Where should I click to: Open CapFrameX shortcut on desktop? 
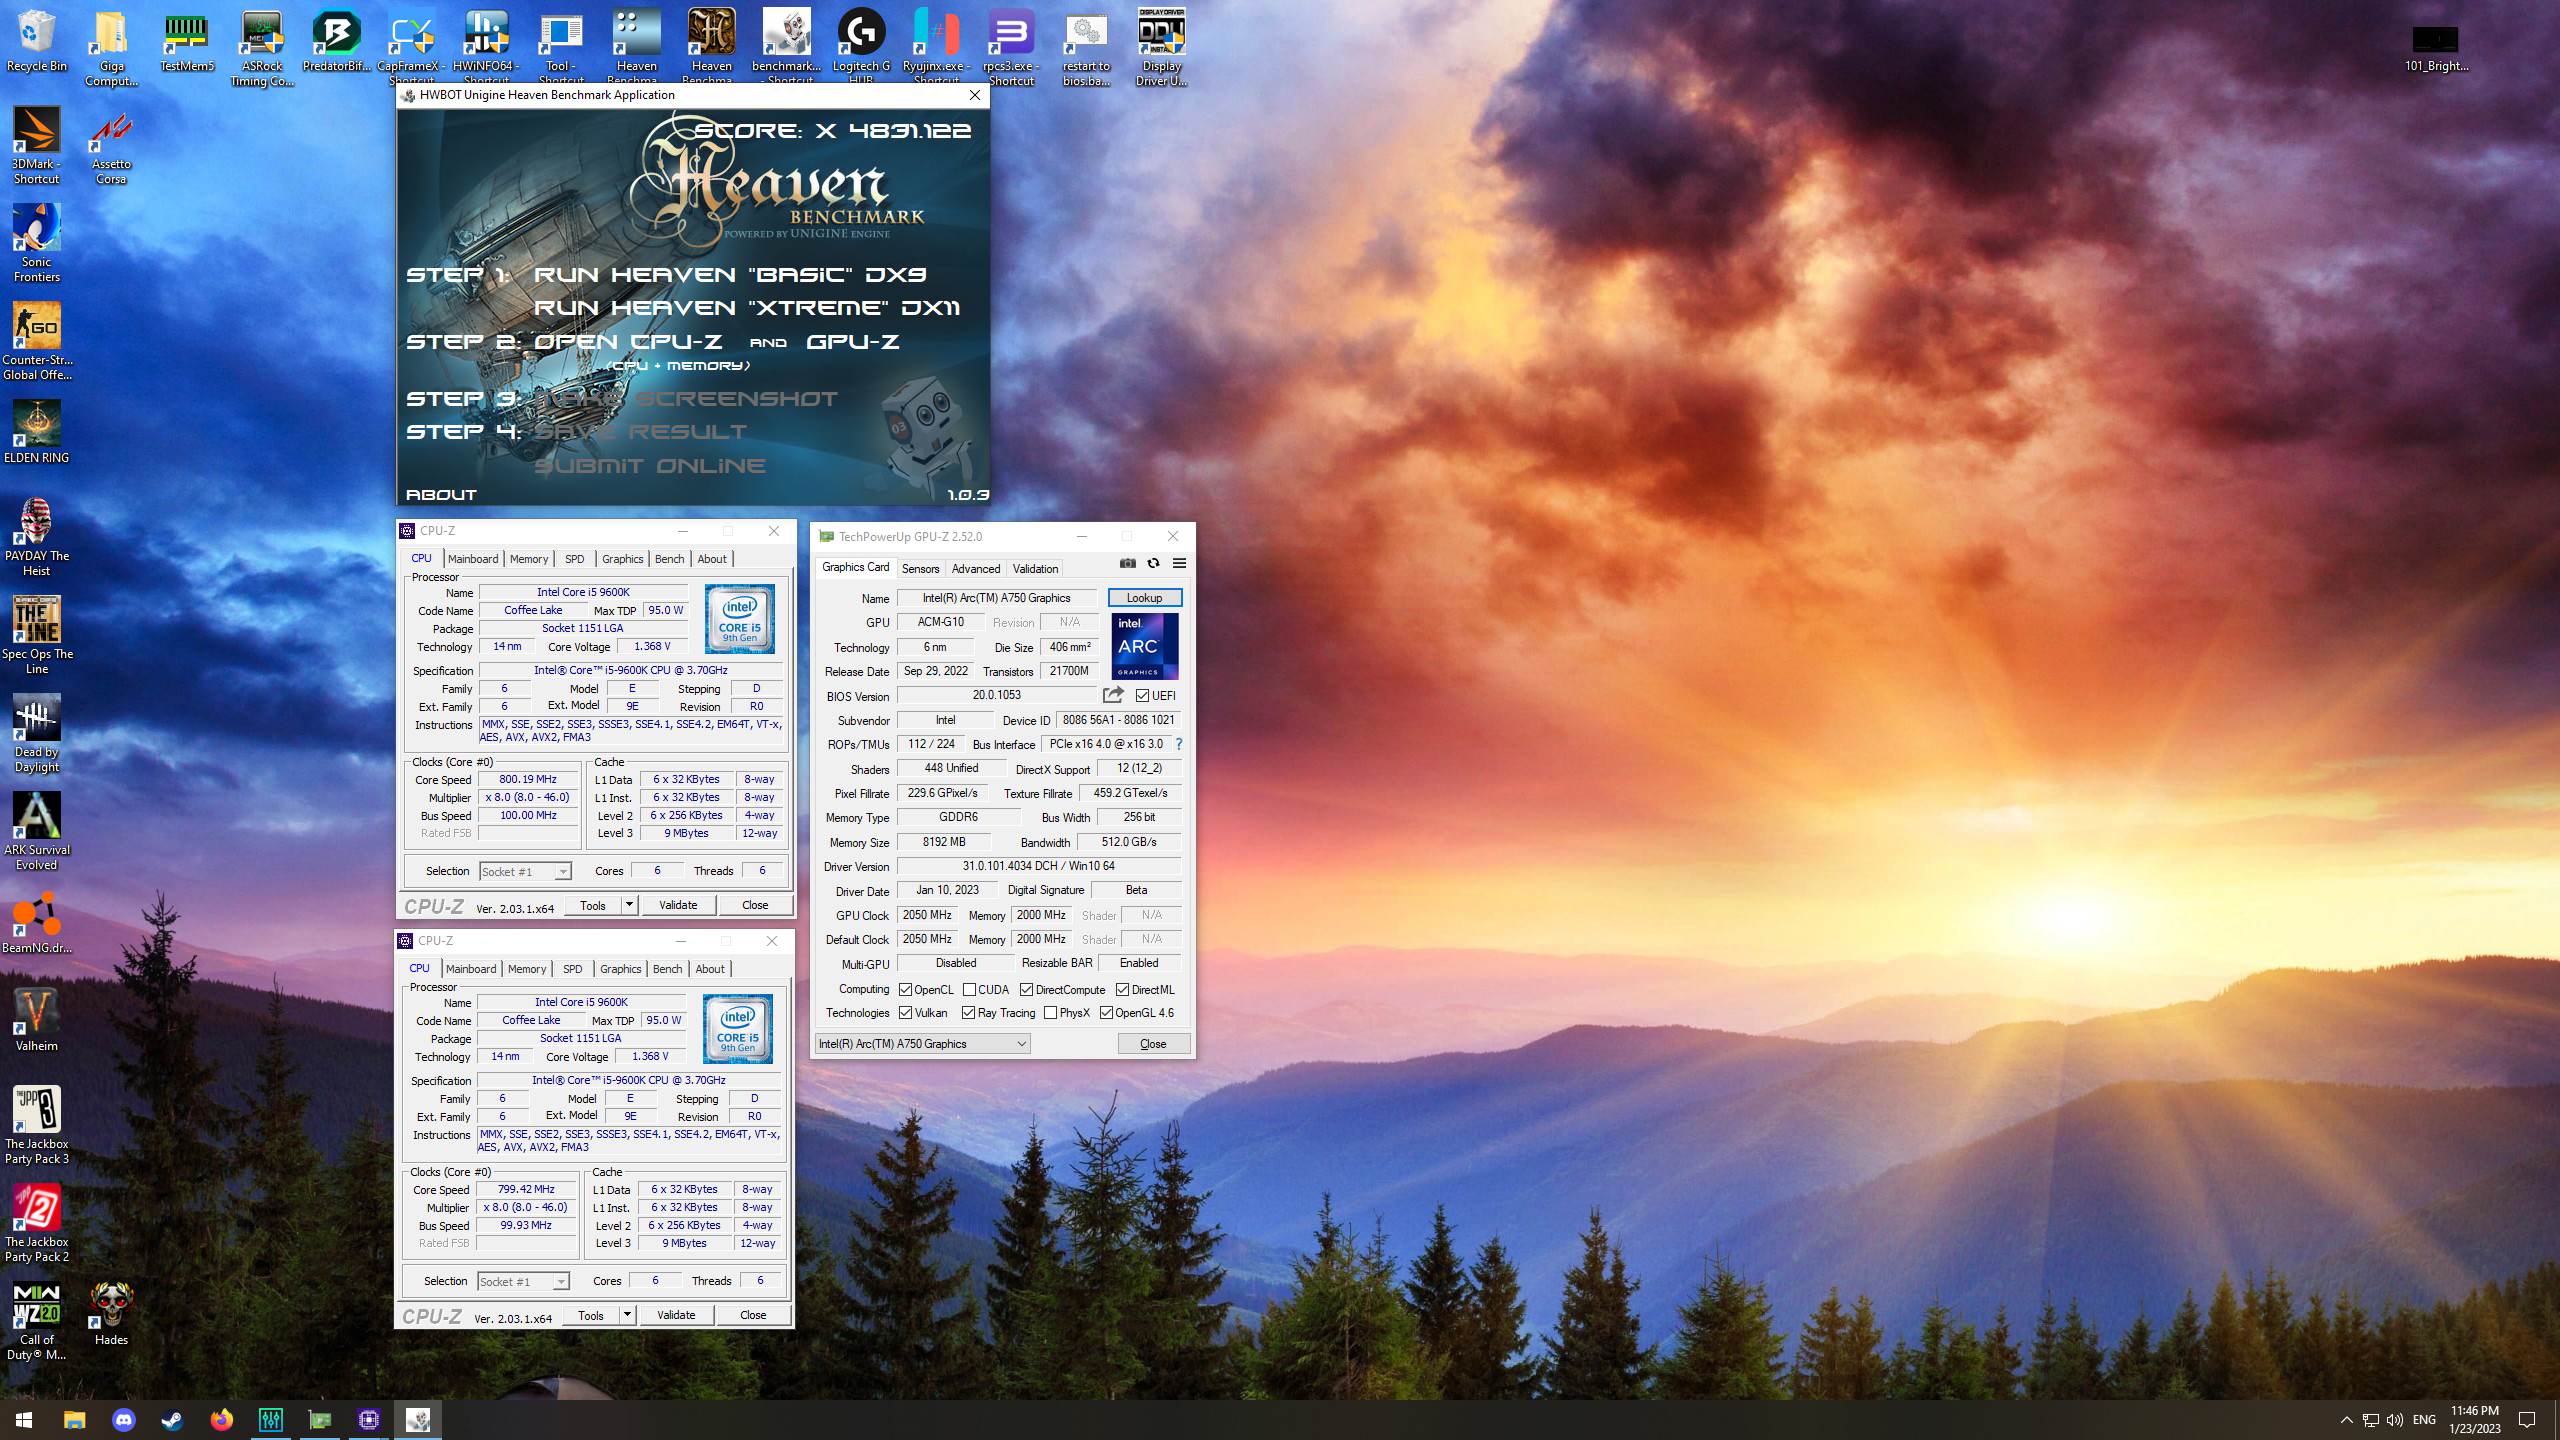pos(411,48)
